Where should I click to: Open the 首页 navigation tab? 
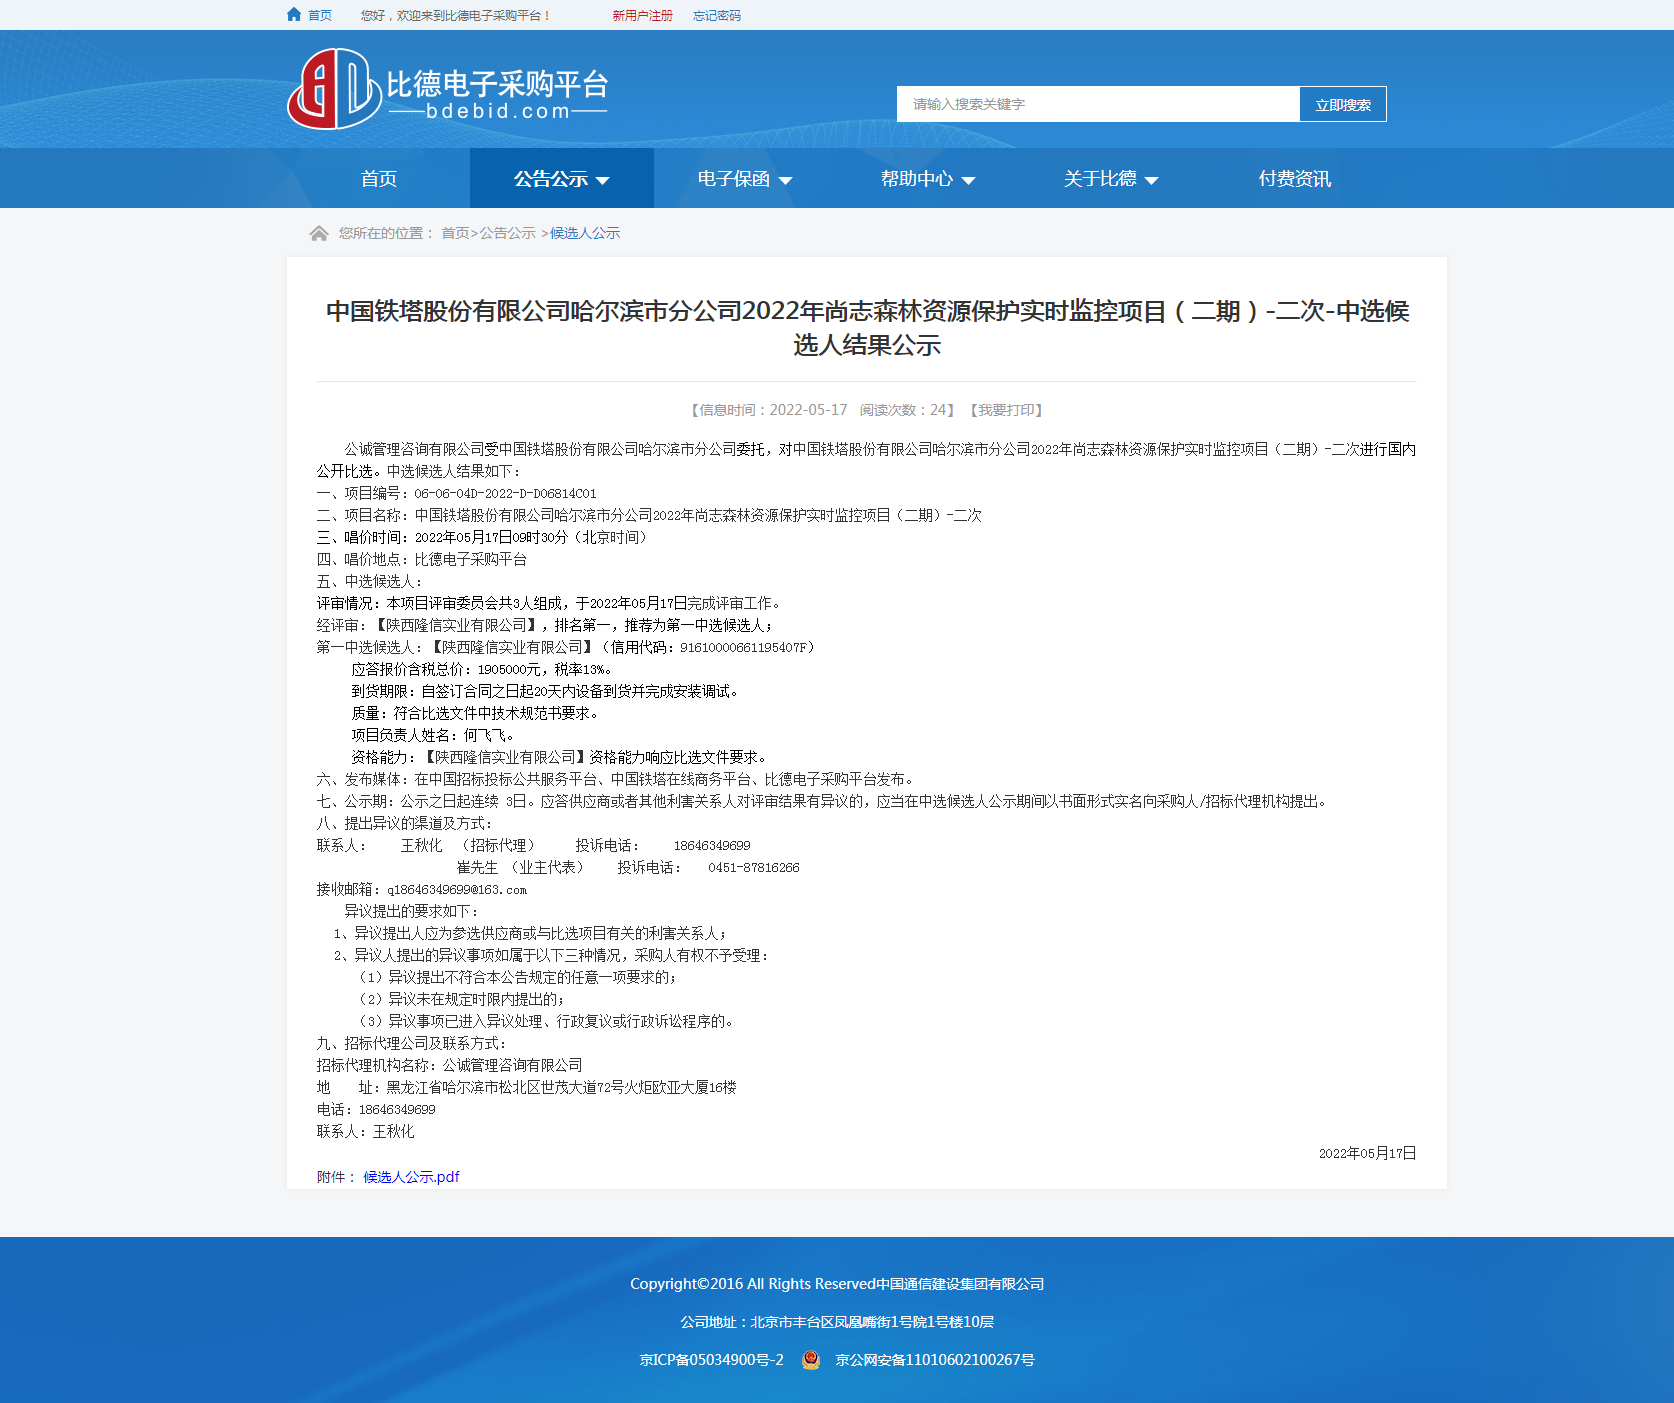pyautogui.click(x=379, y=178)
